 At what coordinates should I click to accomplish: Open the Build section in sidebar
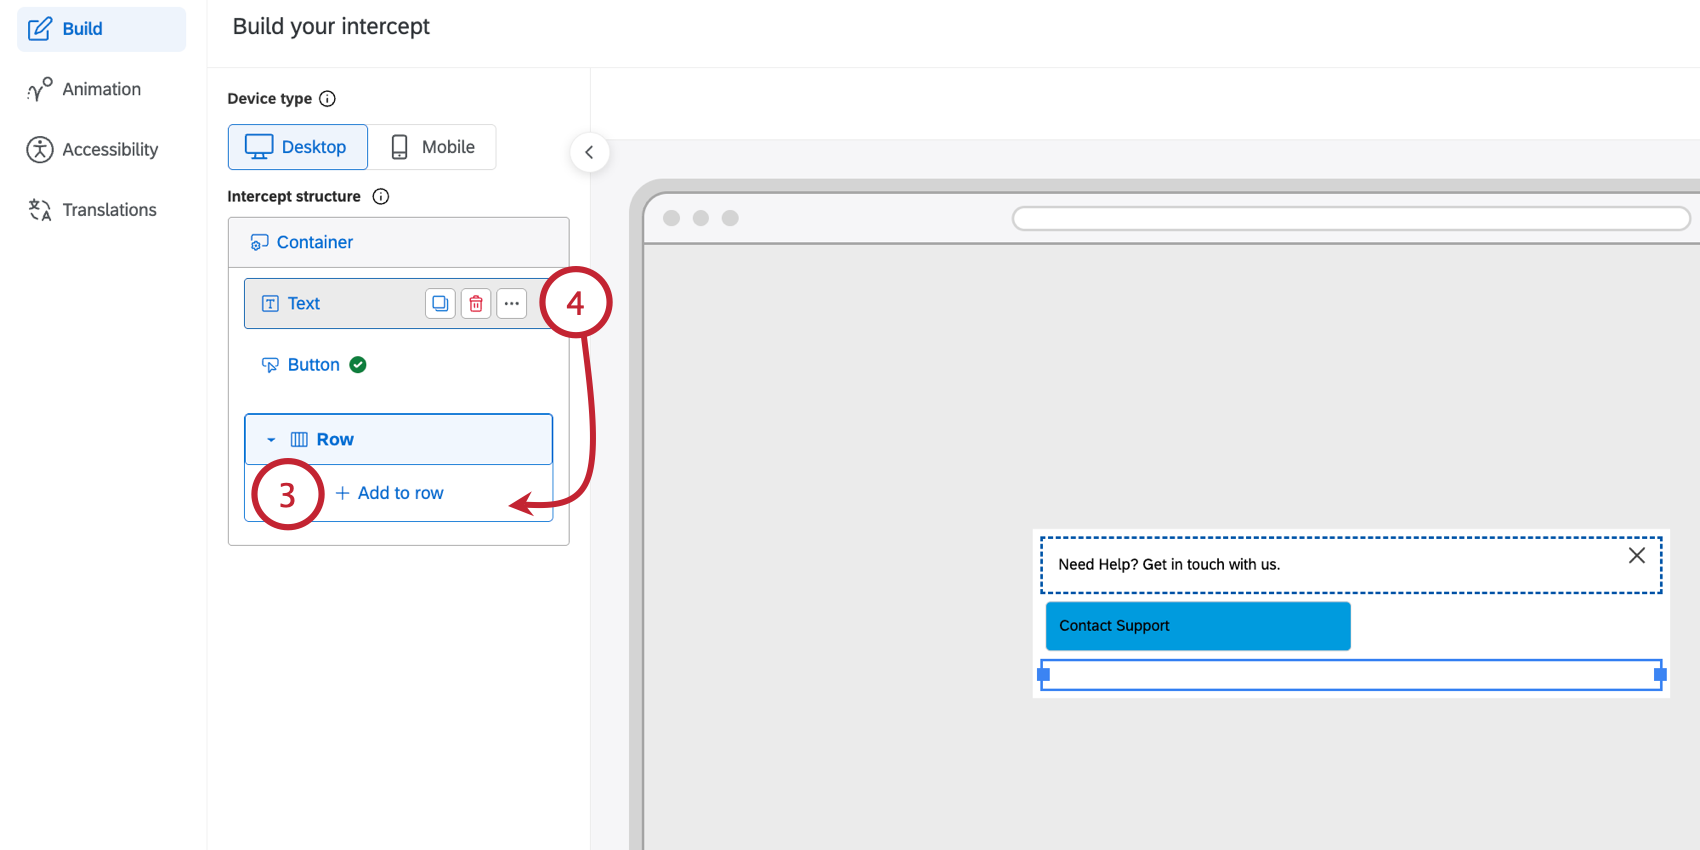pos(101,29)
